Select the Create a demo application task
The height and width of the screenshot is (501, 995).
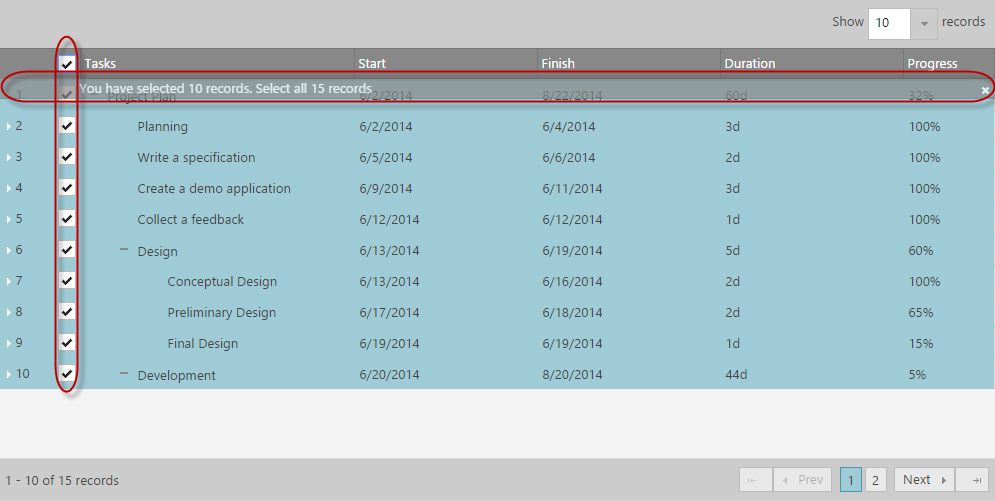pyautogui.click(x=214, y=189)
